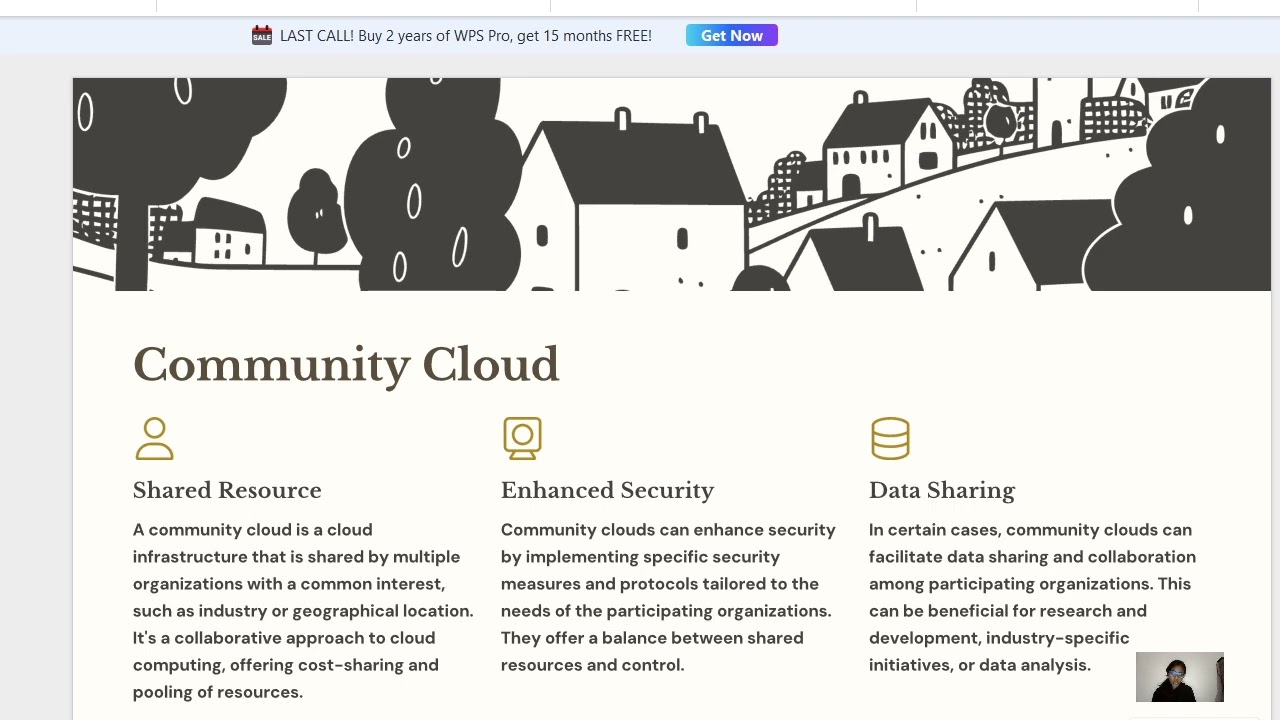This screenshot has width=1280, height=720.
Task: Select the Shared Resource heading
Action: (x=227, y=490)
